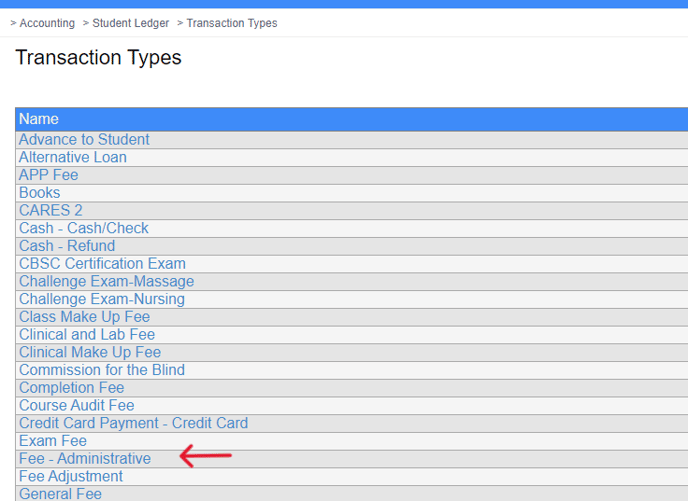Image resolution: width=688 pixels, height=501 pixels.
Task: Click CBSC Certification Exam link
Action: [x=102, y=264]
